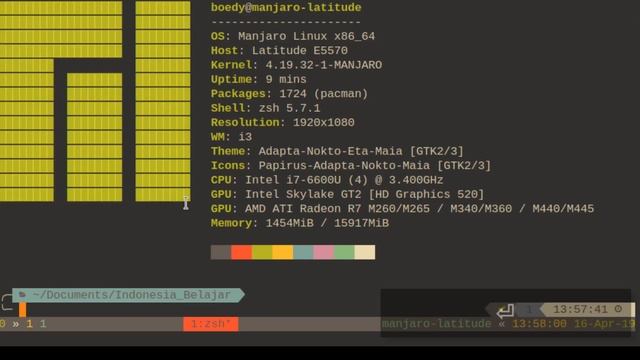Click the cream color block in palette

pos(364,252)
